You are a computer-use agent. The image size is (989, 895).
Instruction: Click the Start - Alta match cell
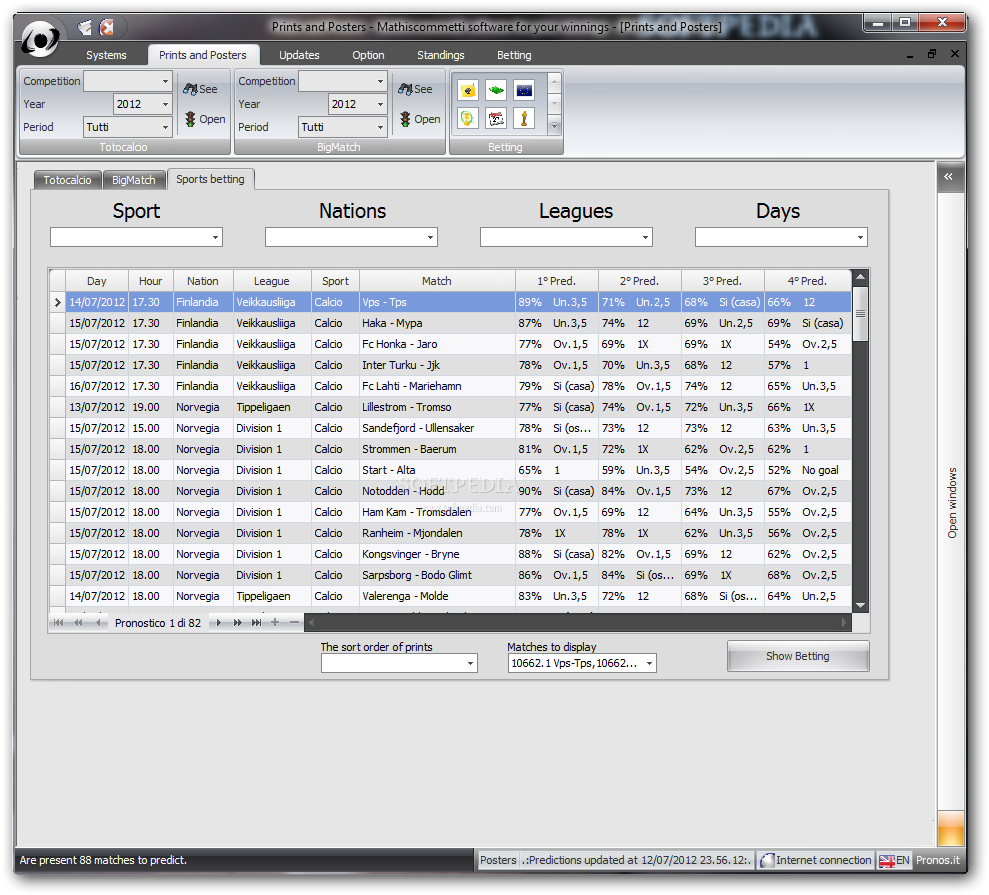[x=437, y=470]
